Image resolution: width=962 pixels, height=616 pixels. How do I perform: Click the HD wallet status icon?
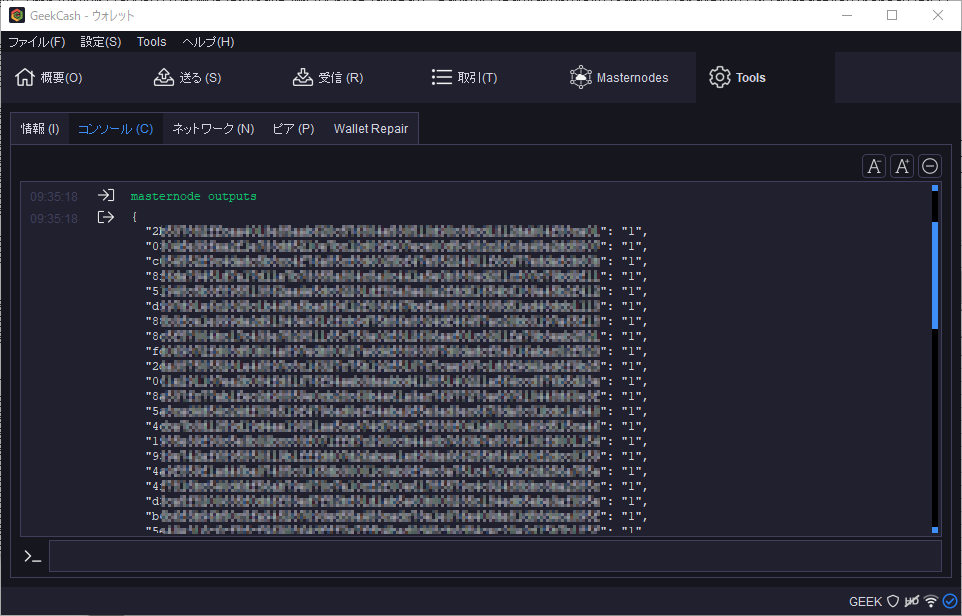(x=912, y=601)
